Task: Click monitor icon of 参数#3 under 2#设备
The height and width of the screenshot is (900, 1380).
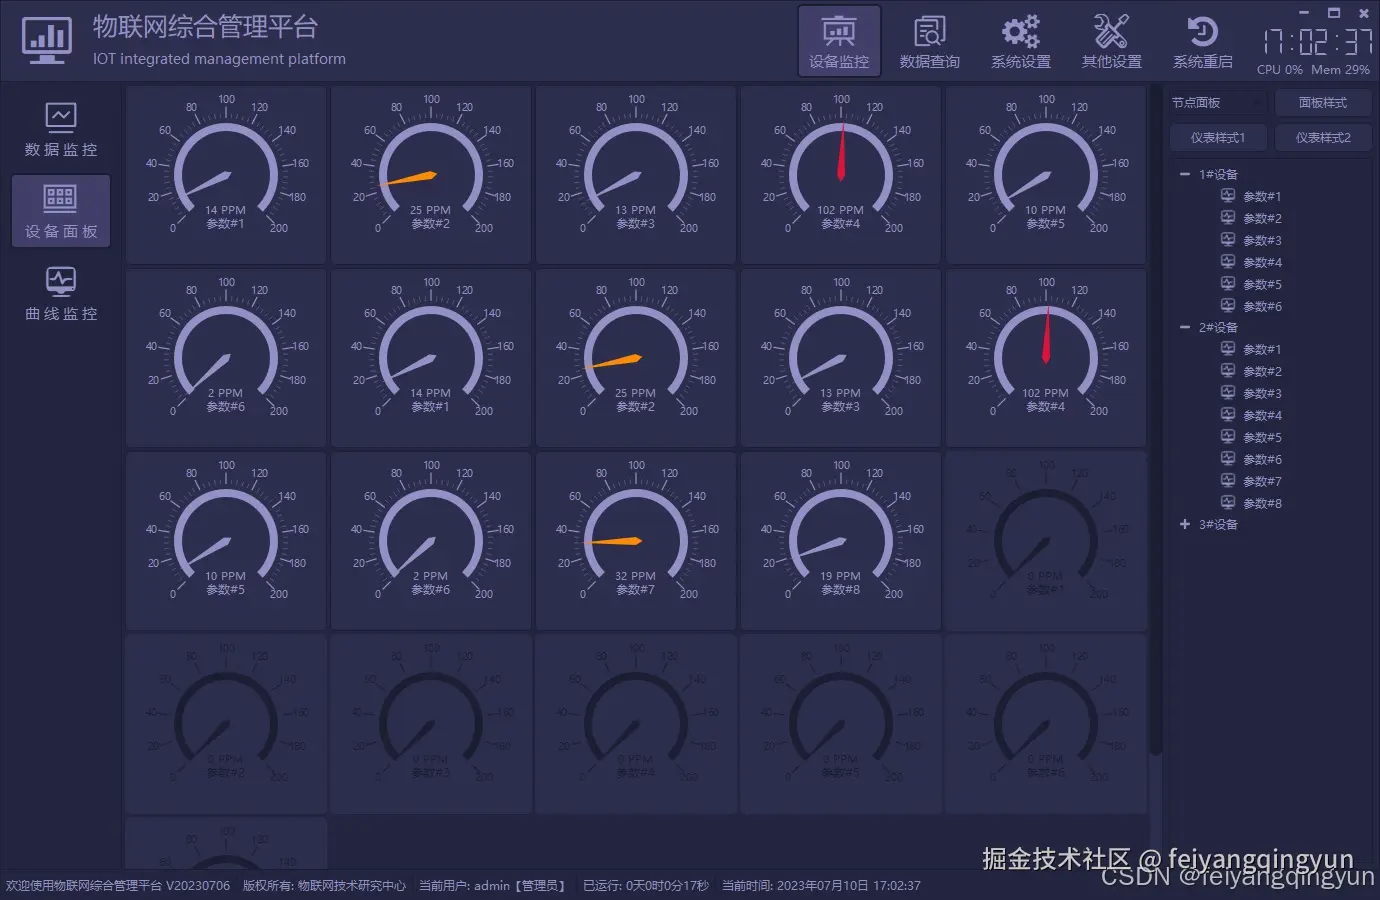Action: pos(1228,393)
